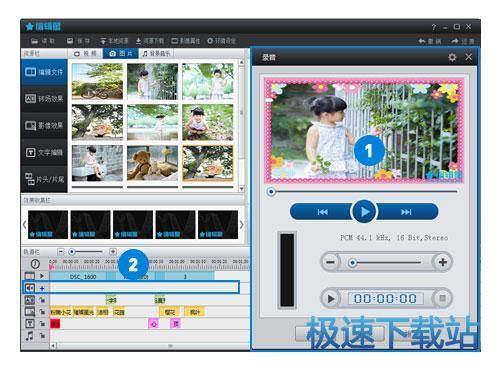Click skip to previous in preview controls
The width and height of the screenshot is (500, 370).
point(322,212)
